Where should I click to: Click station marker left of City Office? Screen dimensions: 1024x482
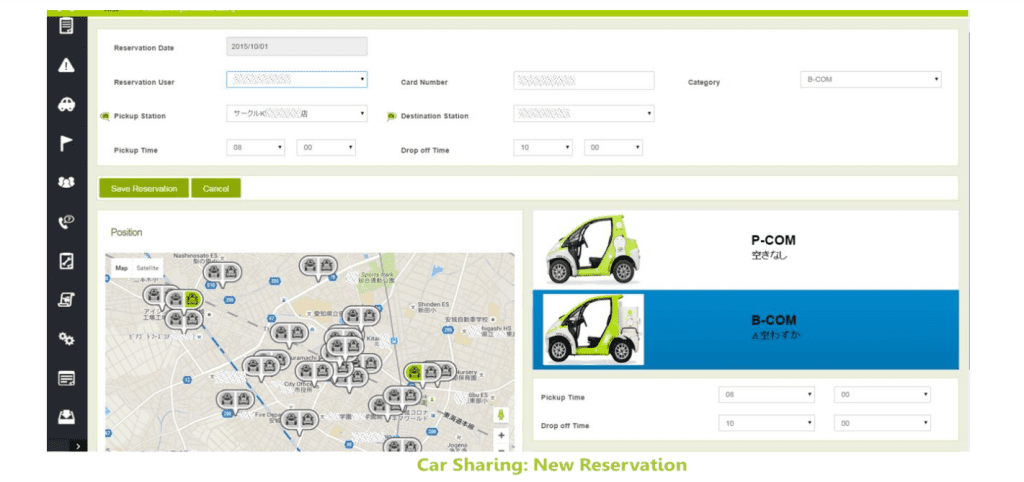(261, 366)
